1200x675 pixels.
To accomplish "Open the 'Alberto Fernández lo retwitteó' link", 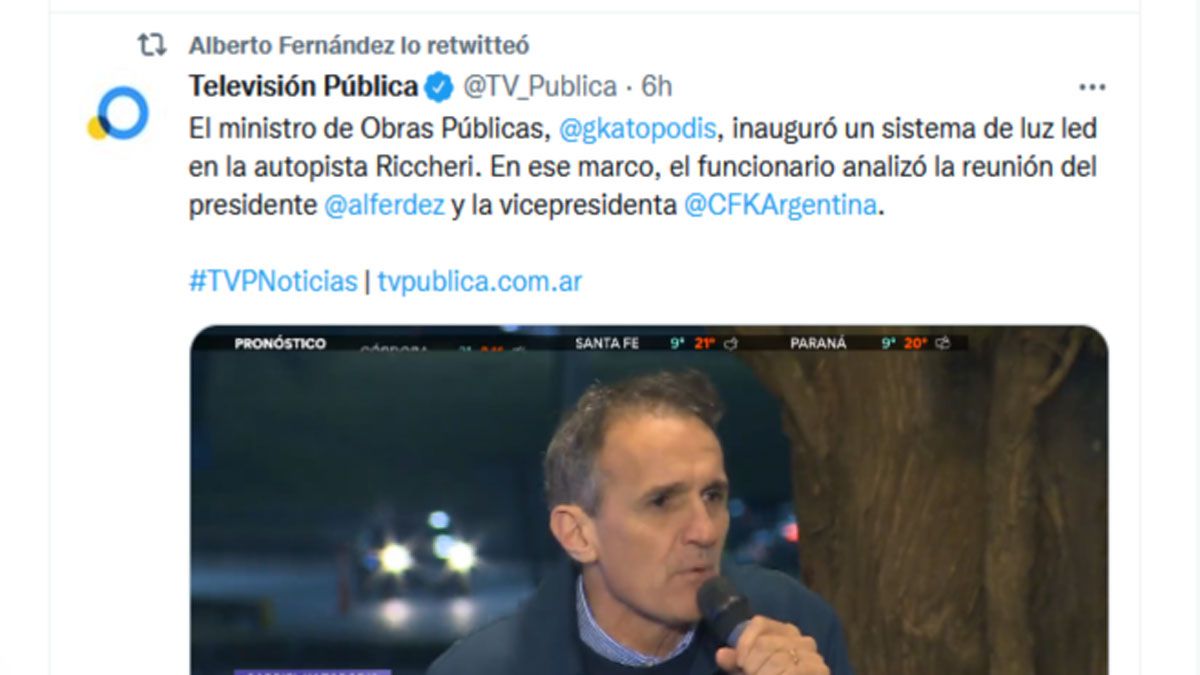I will pyautogui.click(x=359, y=45).
